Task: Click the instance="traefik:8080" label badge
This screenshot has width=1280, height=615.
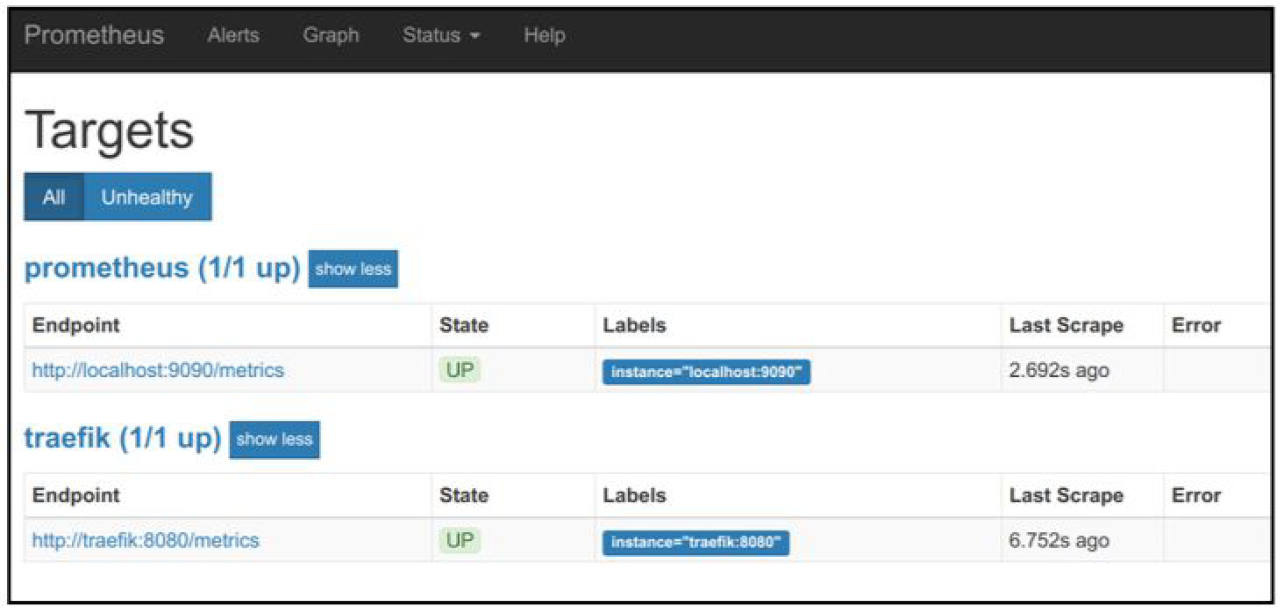Action: (x=695, y=542)
